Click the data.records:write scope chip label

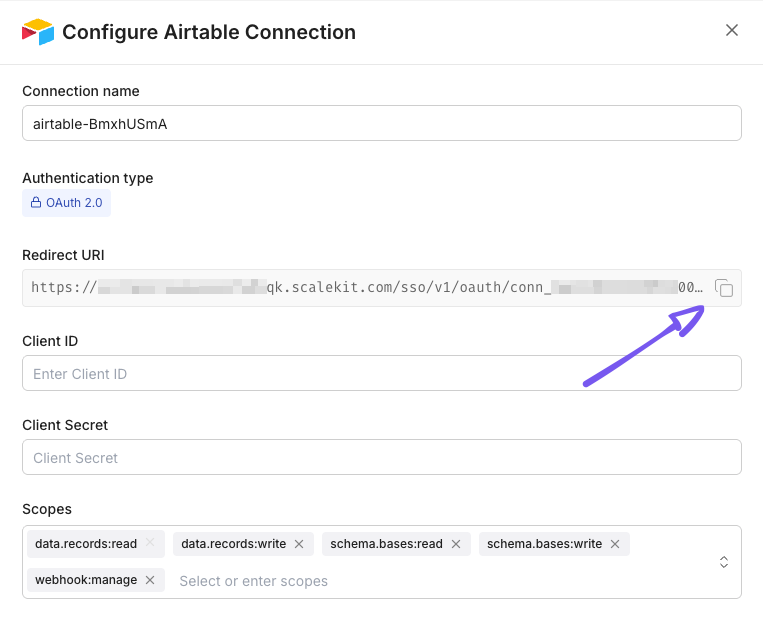coord(234,544)
